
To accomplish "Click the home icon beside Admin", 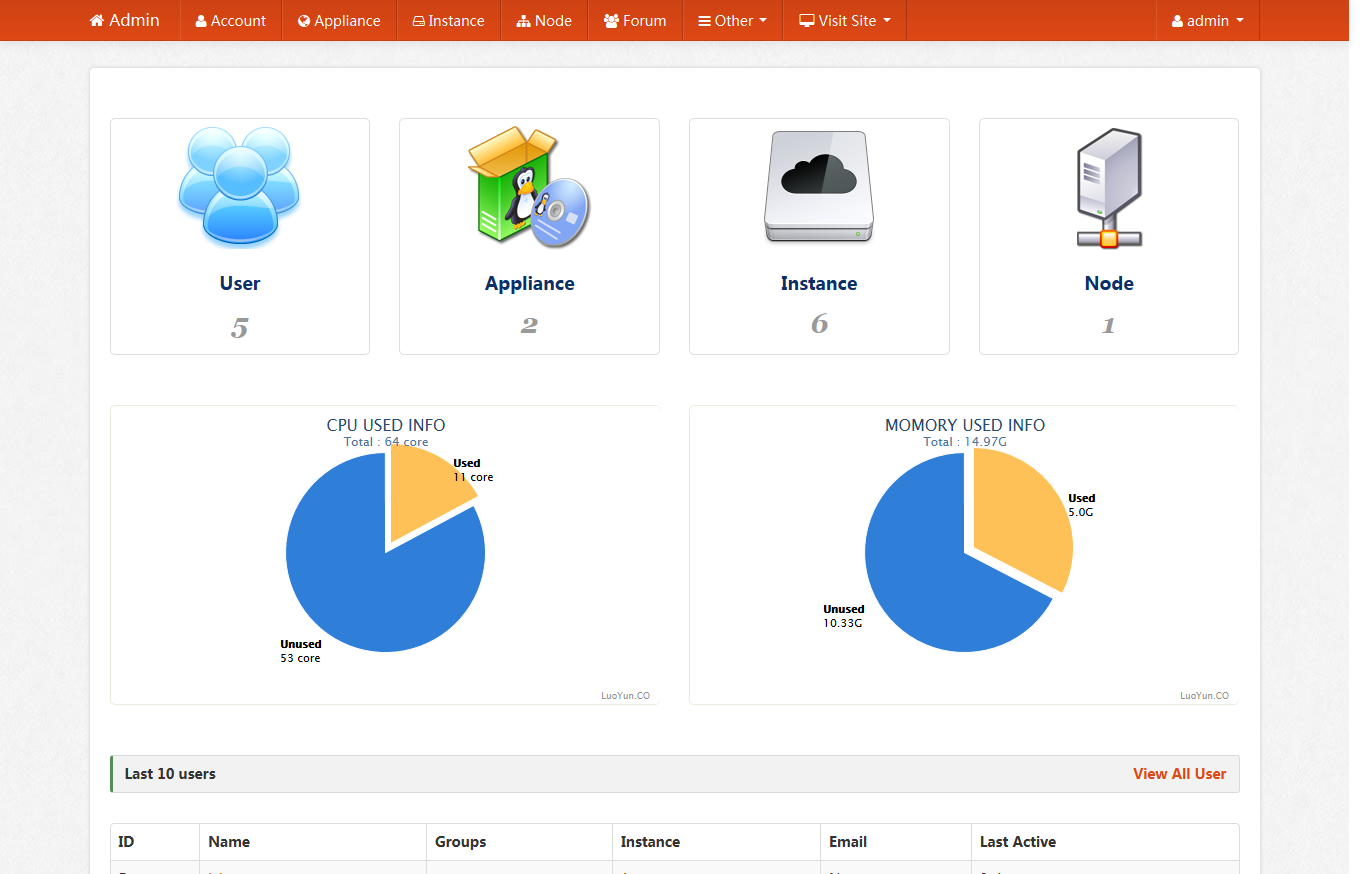I will click(97, 20).
